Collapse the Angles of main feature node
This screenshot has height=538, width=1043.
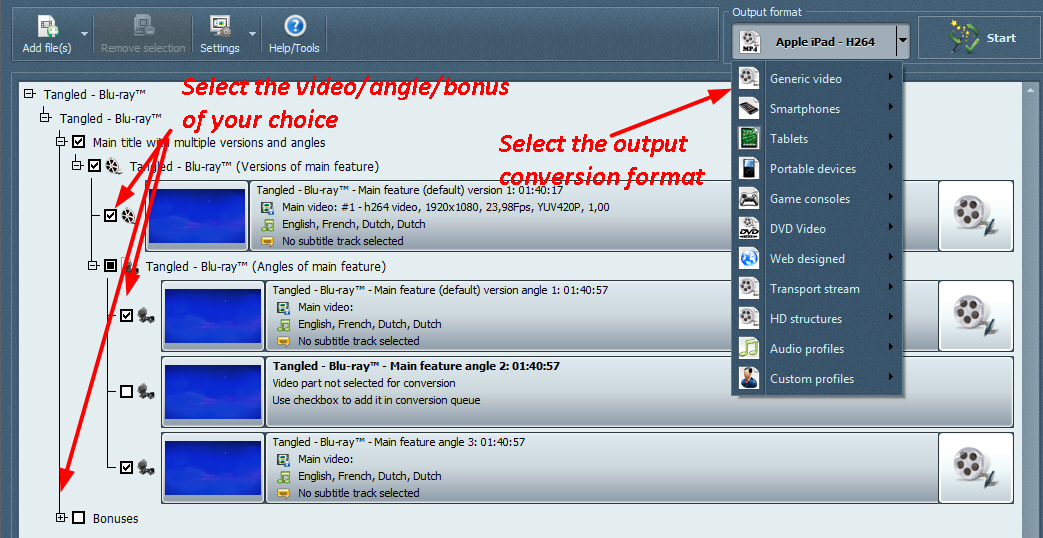click(x=93, y=266)
